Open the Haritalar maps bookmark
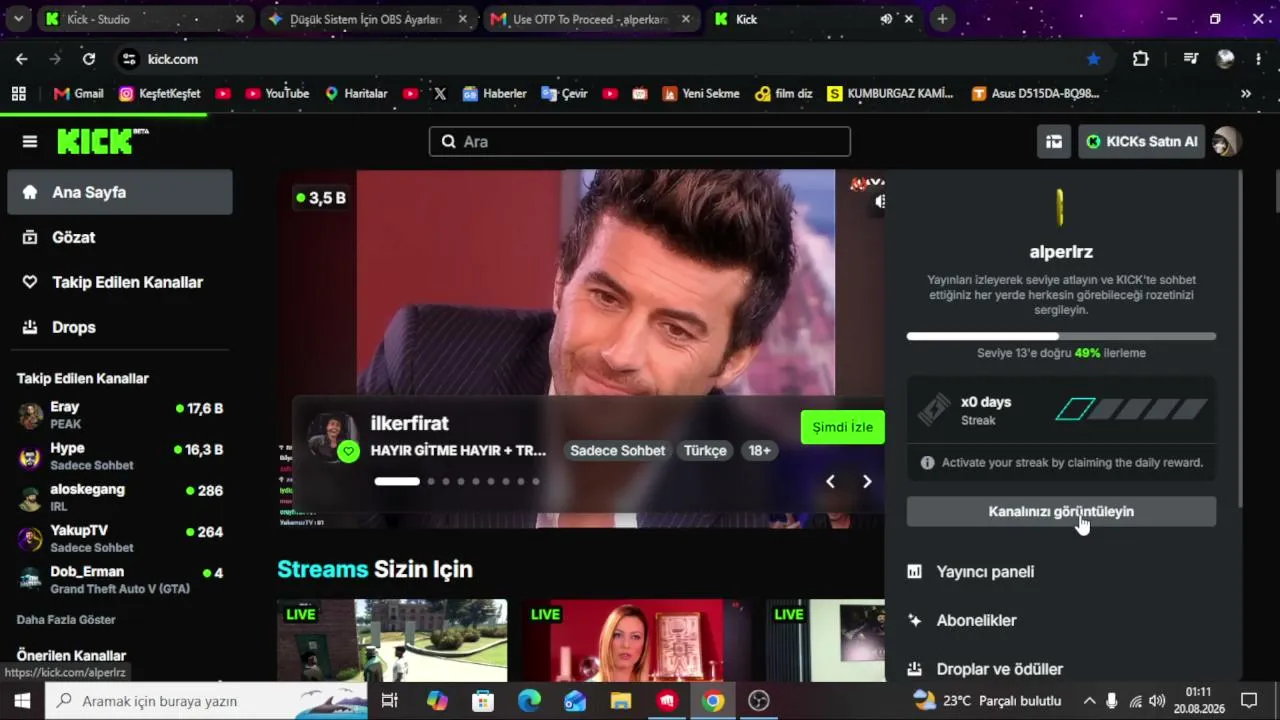This screenshot has height=720, width=1280. tap(356, 93)
